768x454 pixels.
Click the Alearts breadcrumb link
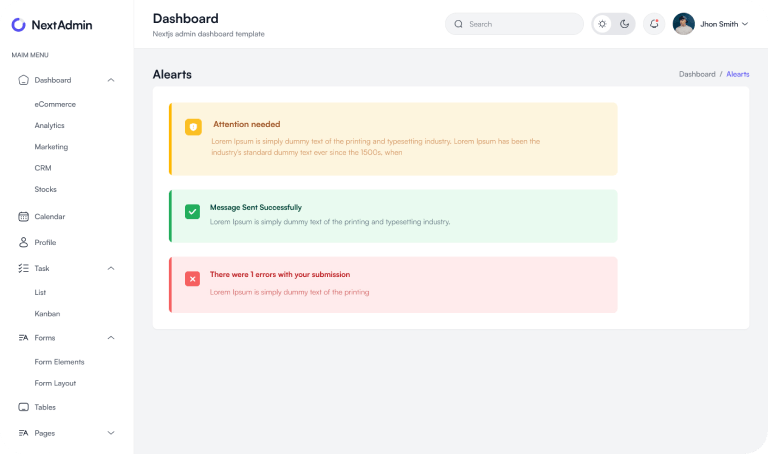point(737,74)
